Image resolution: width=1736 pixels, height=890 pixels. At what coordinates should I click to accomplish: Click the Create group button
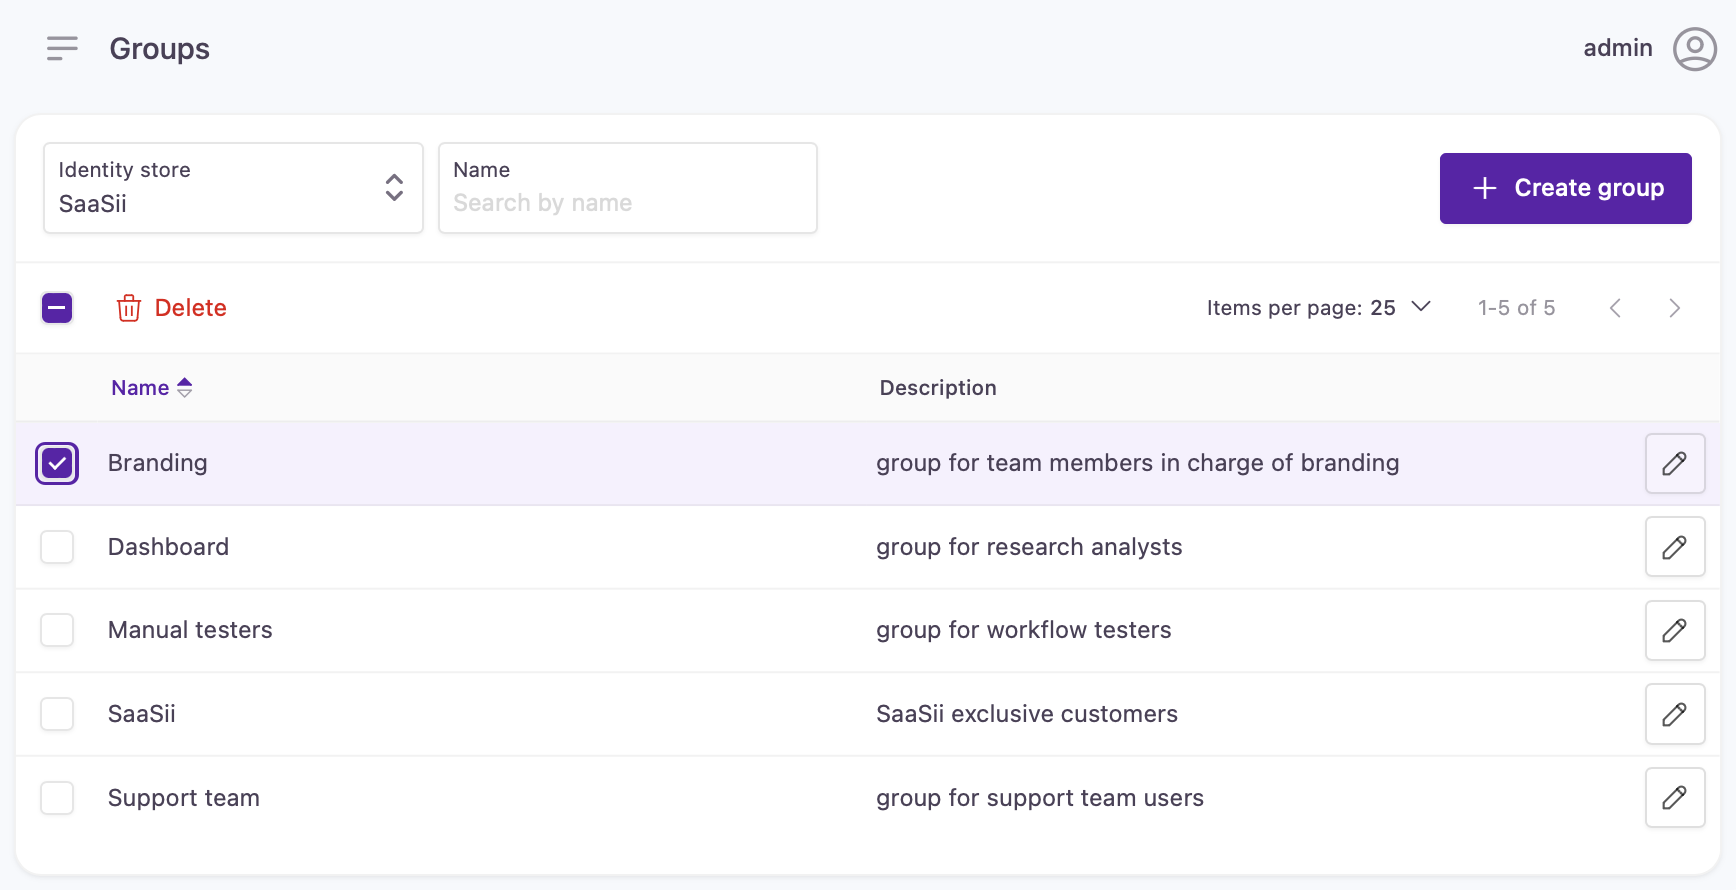[x=1565, y=188]
